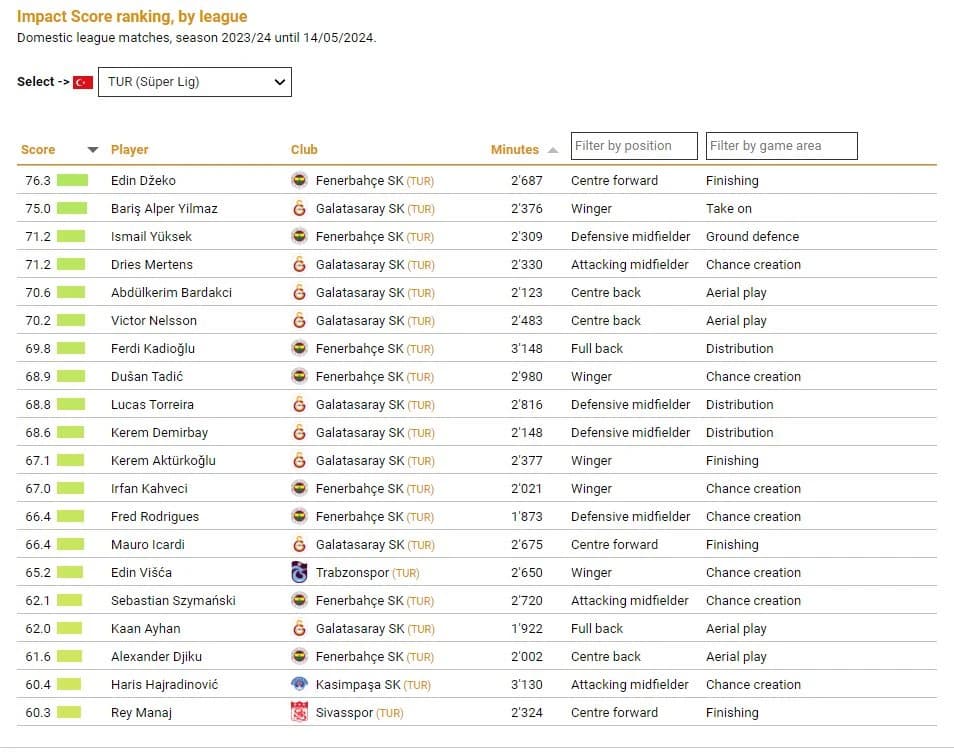Click Fenerbahçe crest in Ferdi Kadioğlu row
954x754 pixels.
(299, 349)
